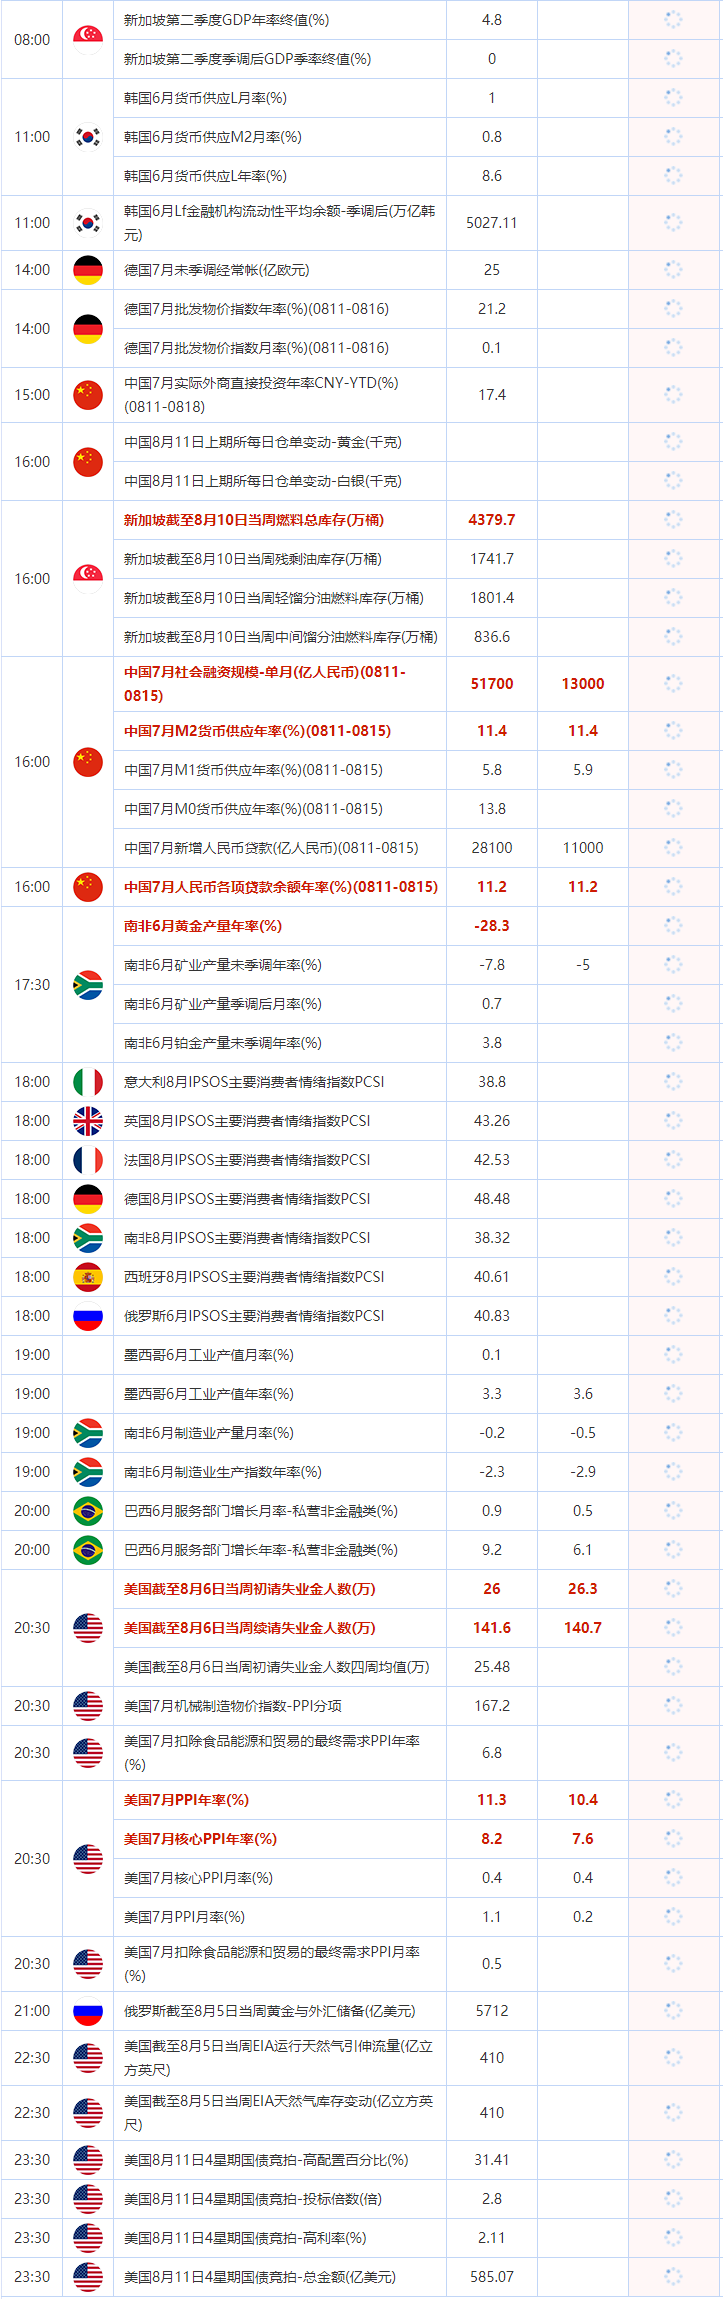
Task: Click the Singapore flag beside the 08:00 GDP rows
Action: 88,37
